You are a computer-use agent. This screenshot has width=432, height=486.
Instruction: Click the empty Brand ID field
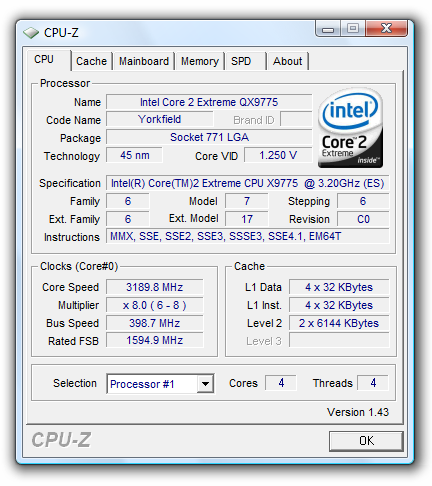[296, 119]
